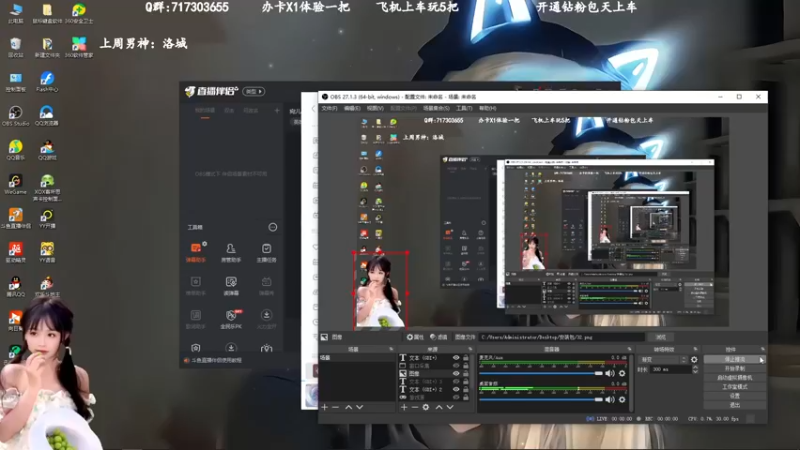Decrease transition duration with down arrow

tap(695, 371)
